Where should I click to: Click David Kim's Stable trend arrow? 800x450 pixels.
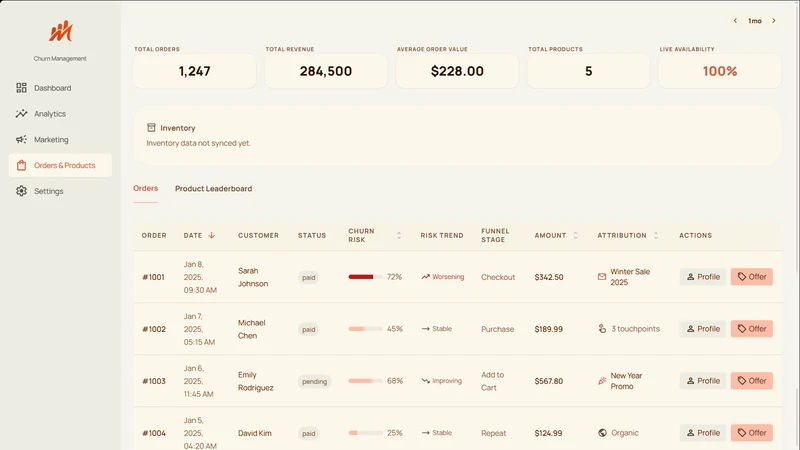(426, 433)
